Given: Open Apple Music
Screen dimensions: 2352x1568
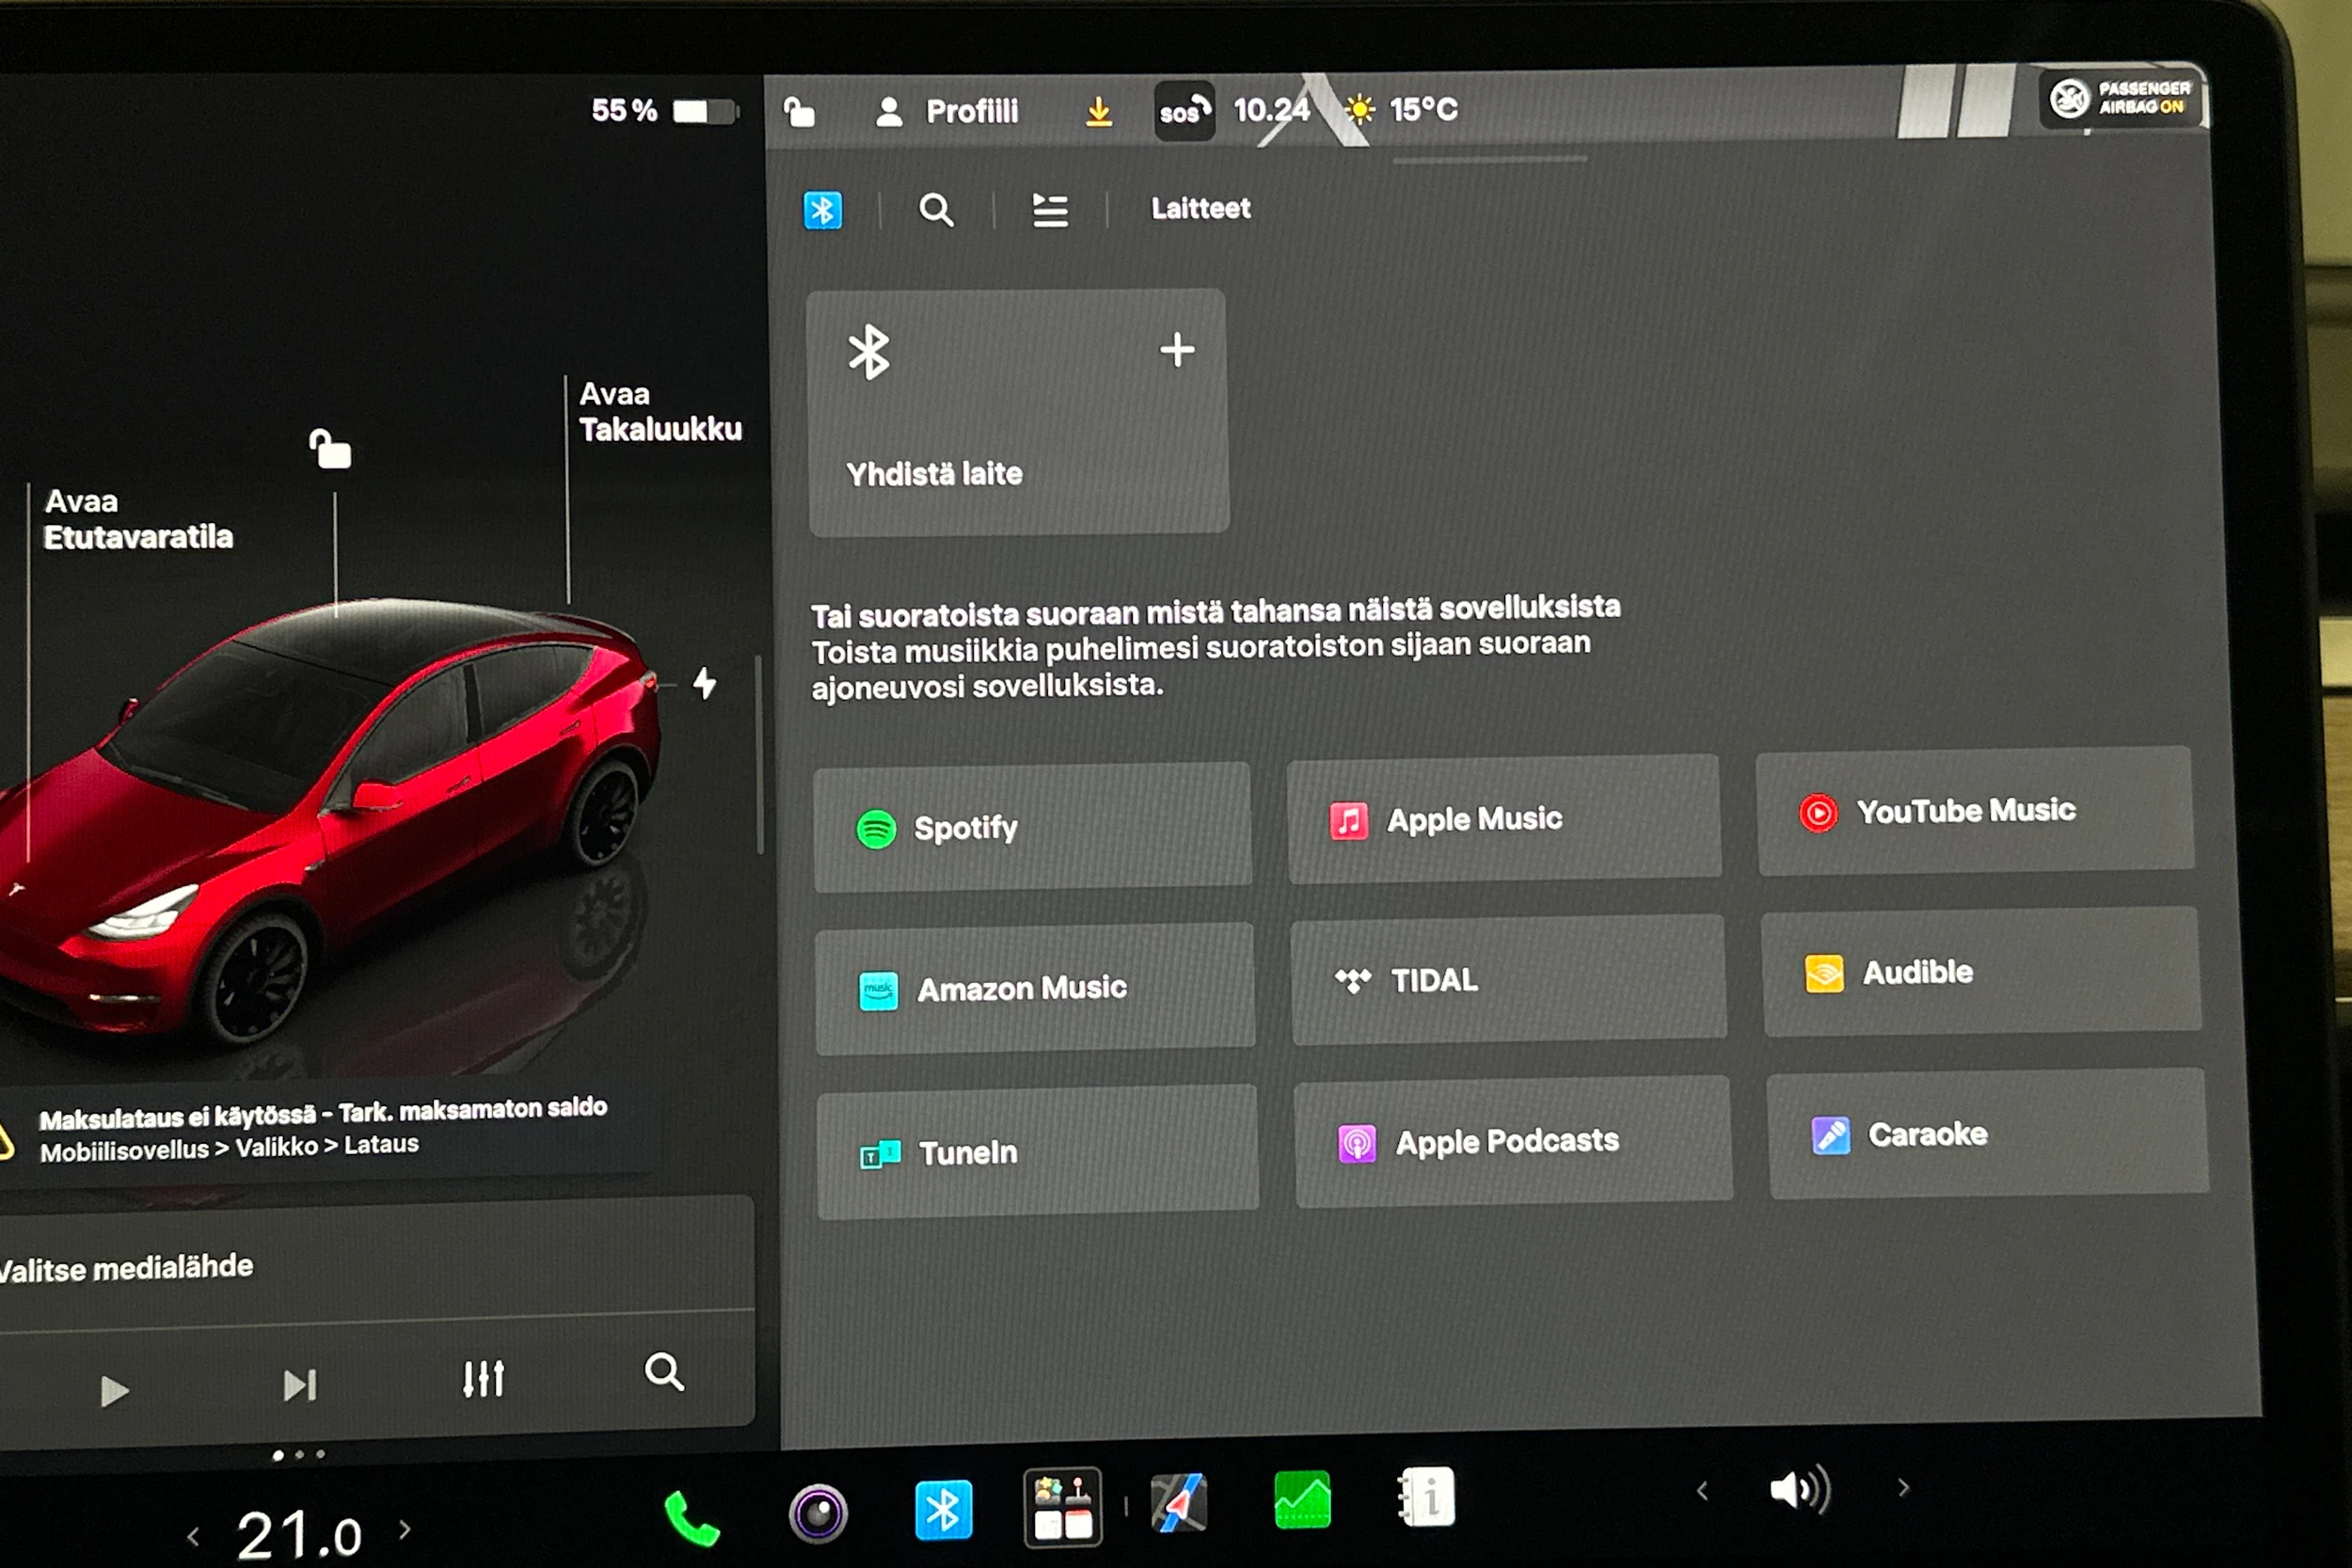Looking at the screenshot, I should (x=1504, y=819).
